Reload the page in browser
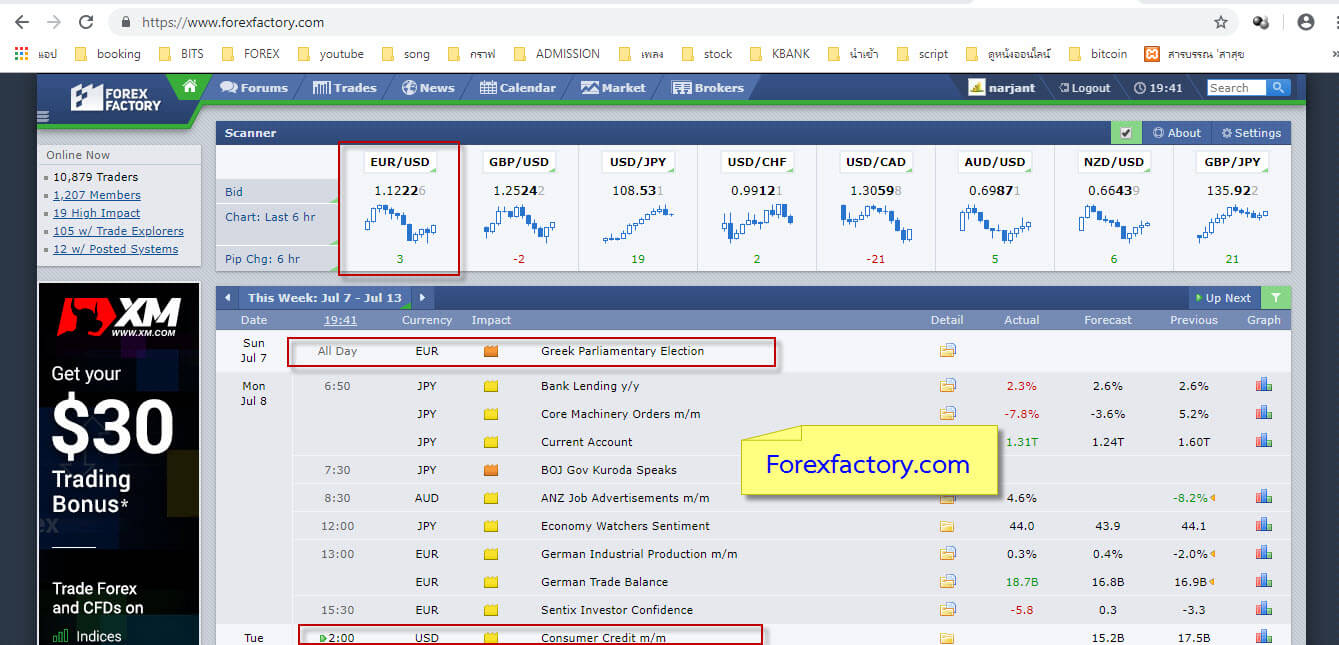1339x645 pixels. click(x=86, y=22)
